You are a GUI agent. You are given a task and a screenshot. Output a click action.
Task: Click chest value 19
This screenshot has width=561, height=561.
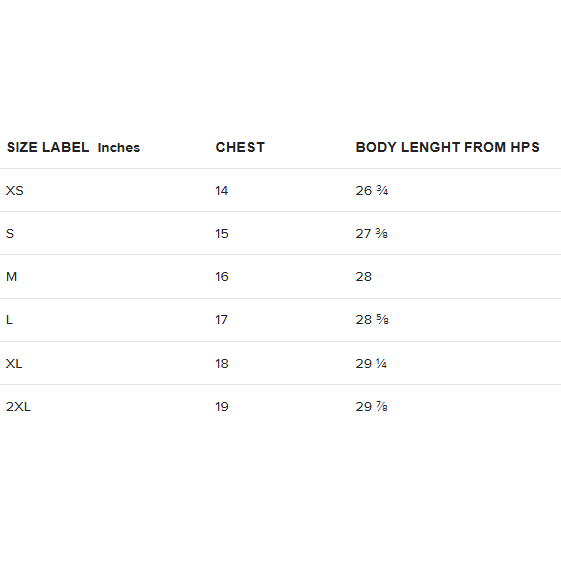(221, 406)
